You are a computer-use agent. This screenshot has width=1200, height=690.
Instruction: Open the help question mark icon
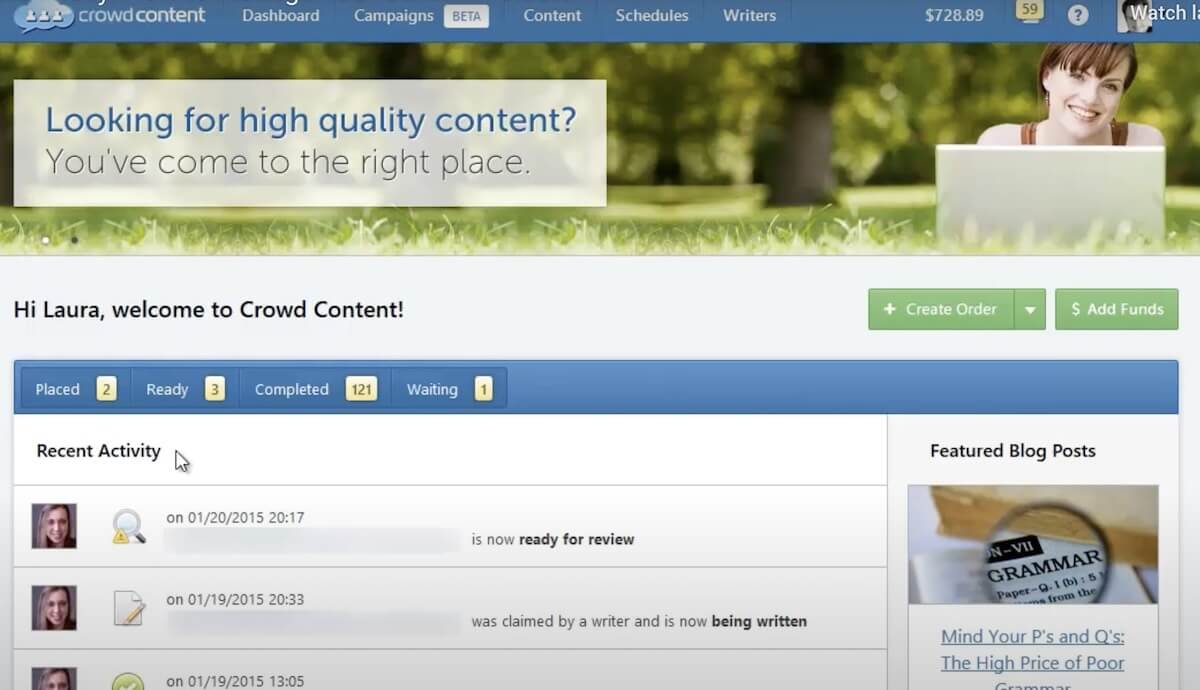tap(1078, 15)
